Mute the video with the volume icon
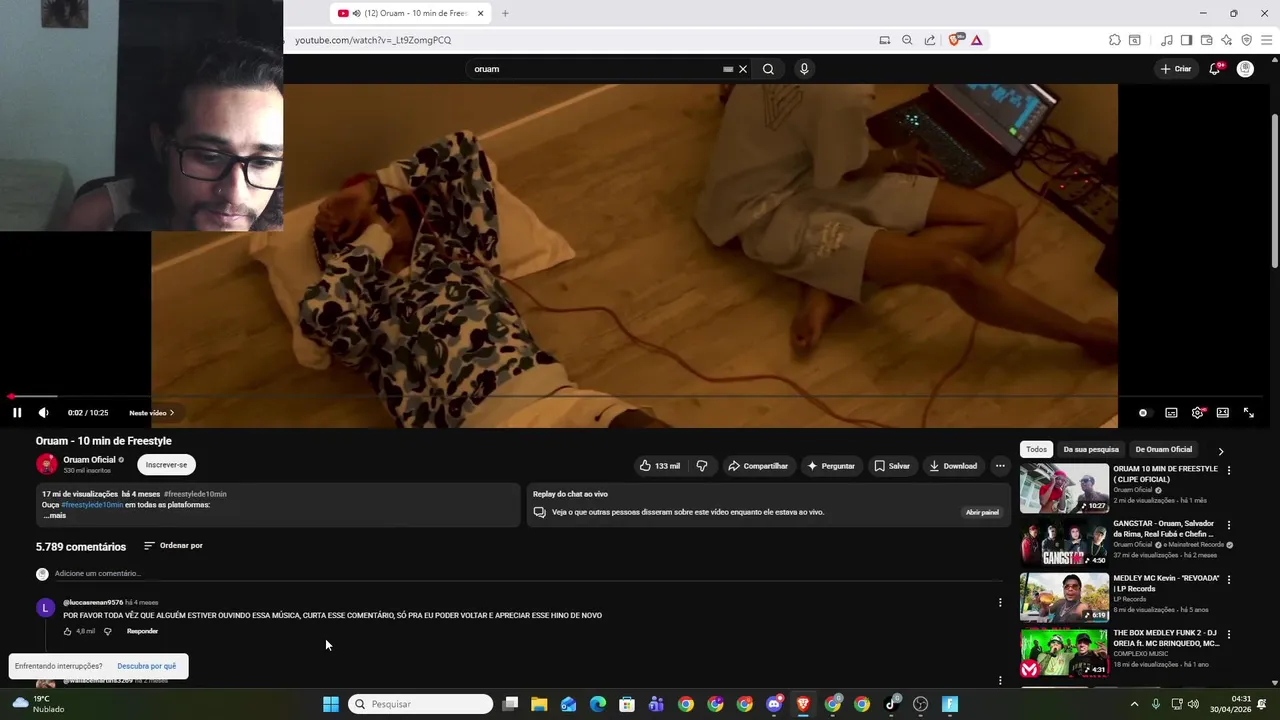Viewport: 1280px width, 720px height. (x=43, y=413)
